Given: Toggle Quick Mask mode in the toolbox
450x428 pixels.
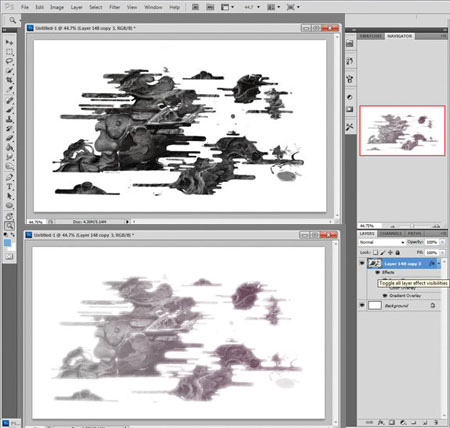Looking at the screenshot, I should (x=9, y=256).
